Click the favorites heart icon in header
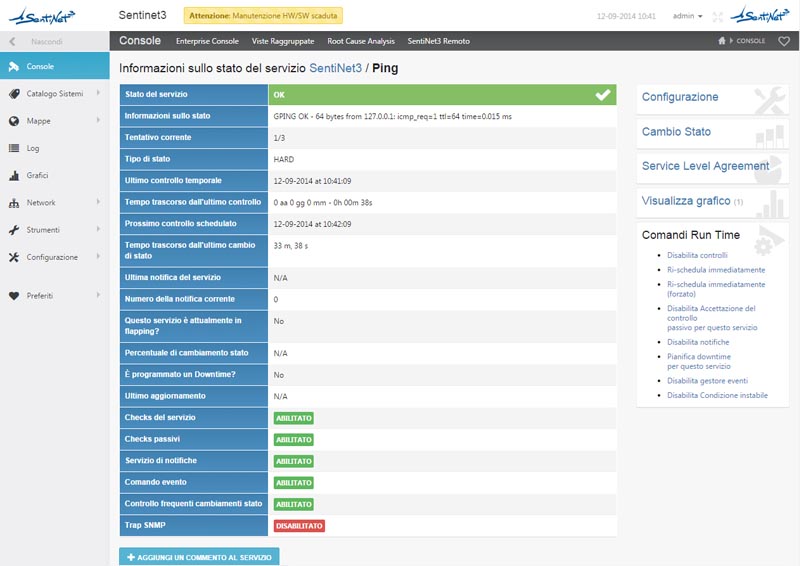800x566 pixels. (x=784, y=41)
